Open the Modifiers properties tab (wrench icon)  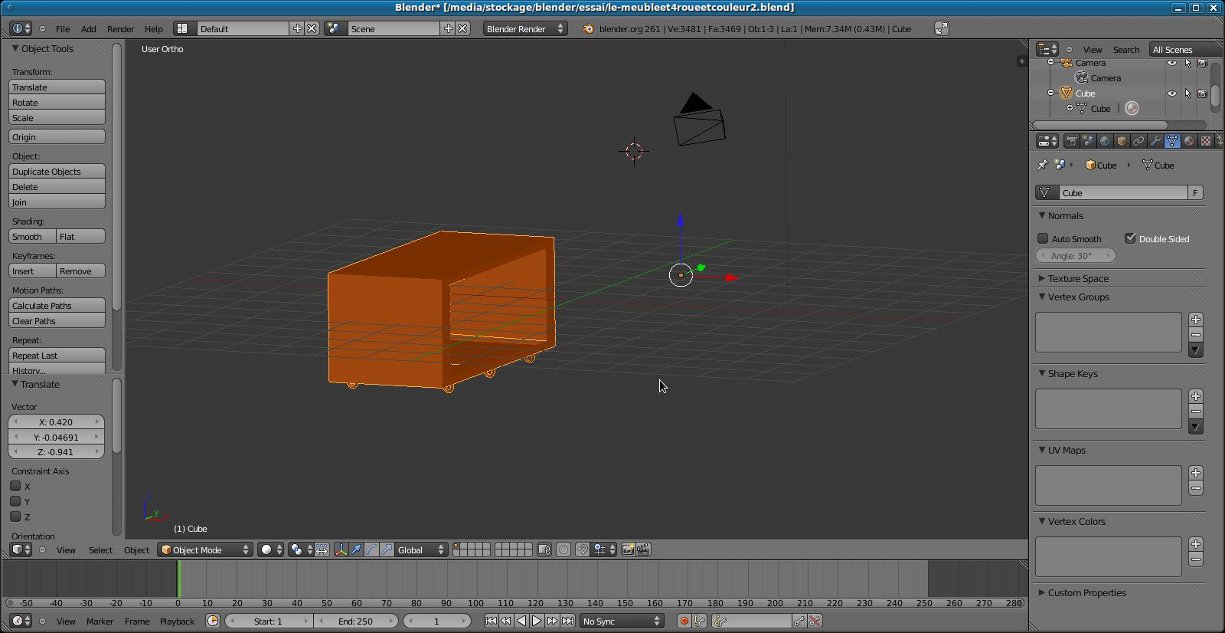(1155, 141)
